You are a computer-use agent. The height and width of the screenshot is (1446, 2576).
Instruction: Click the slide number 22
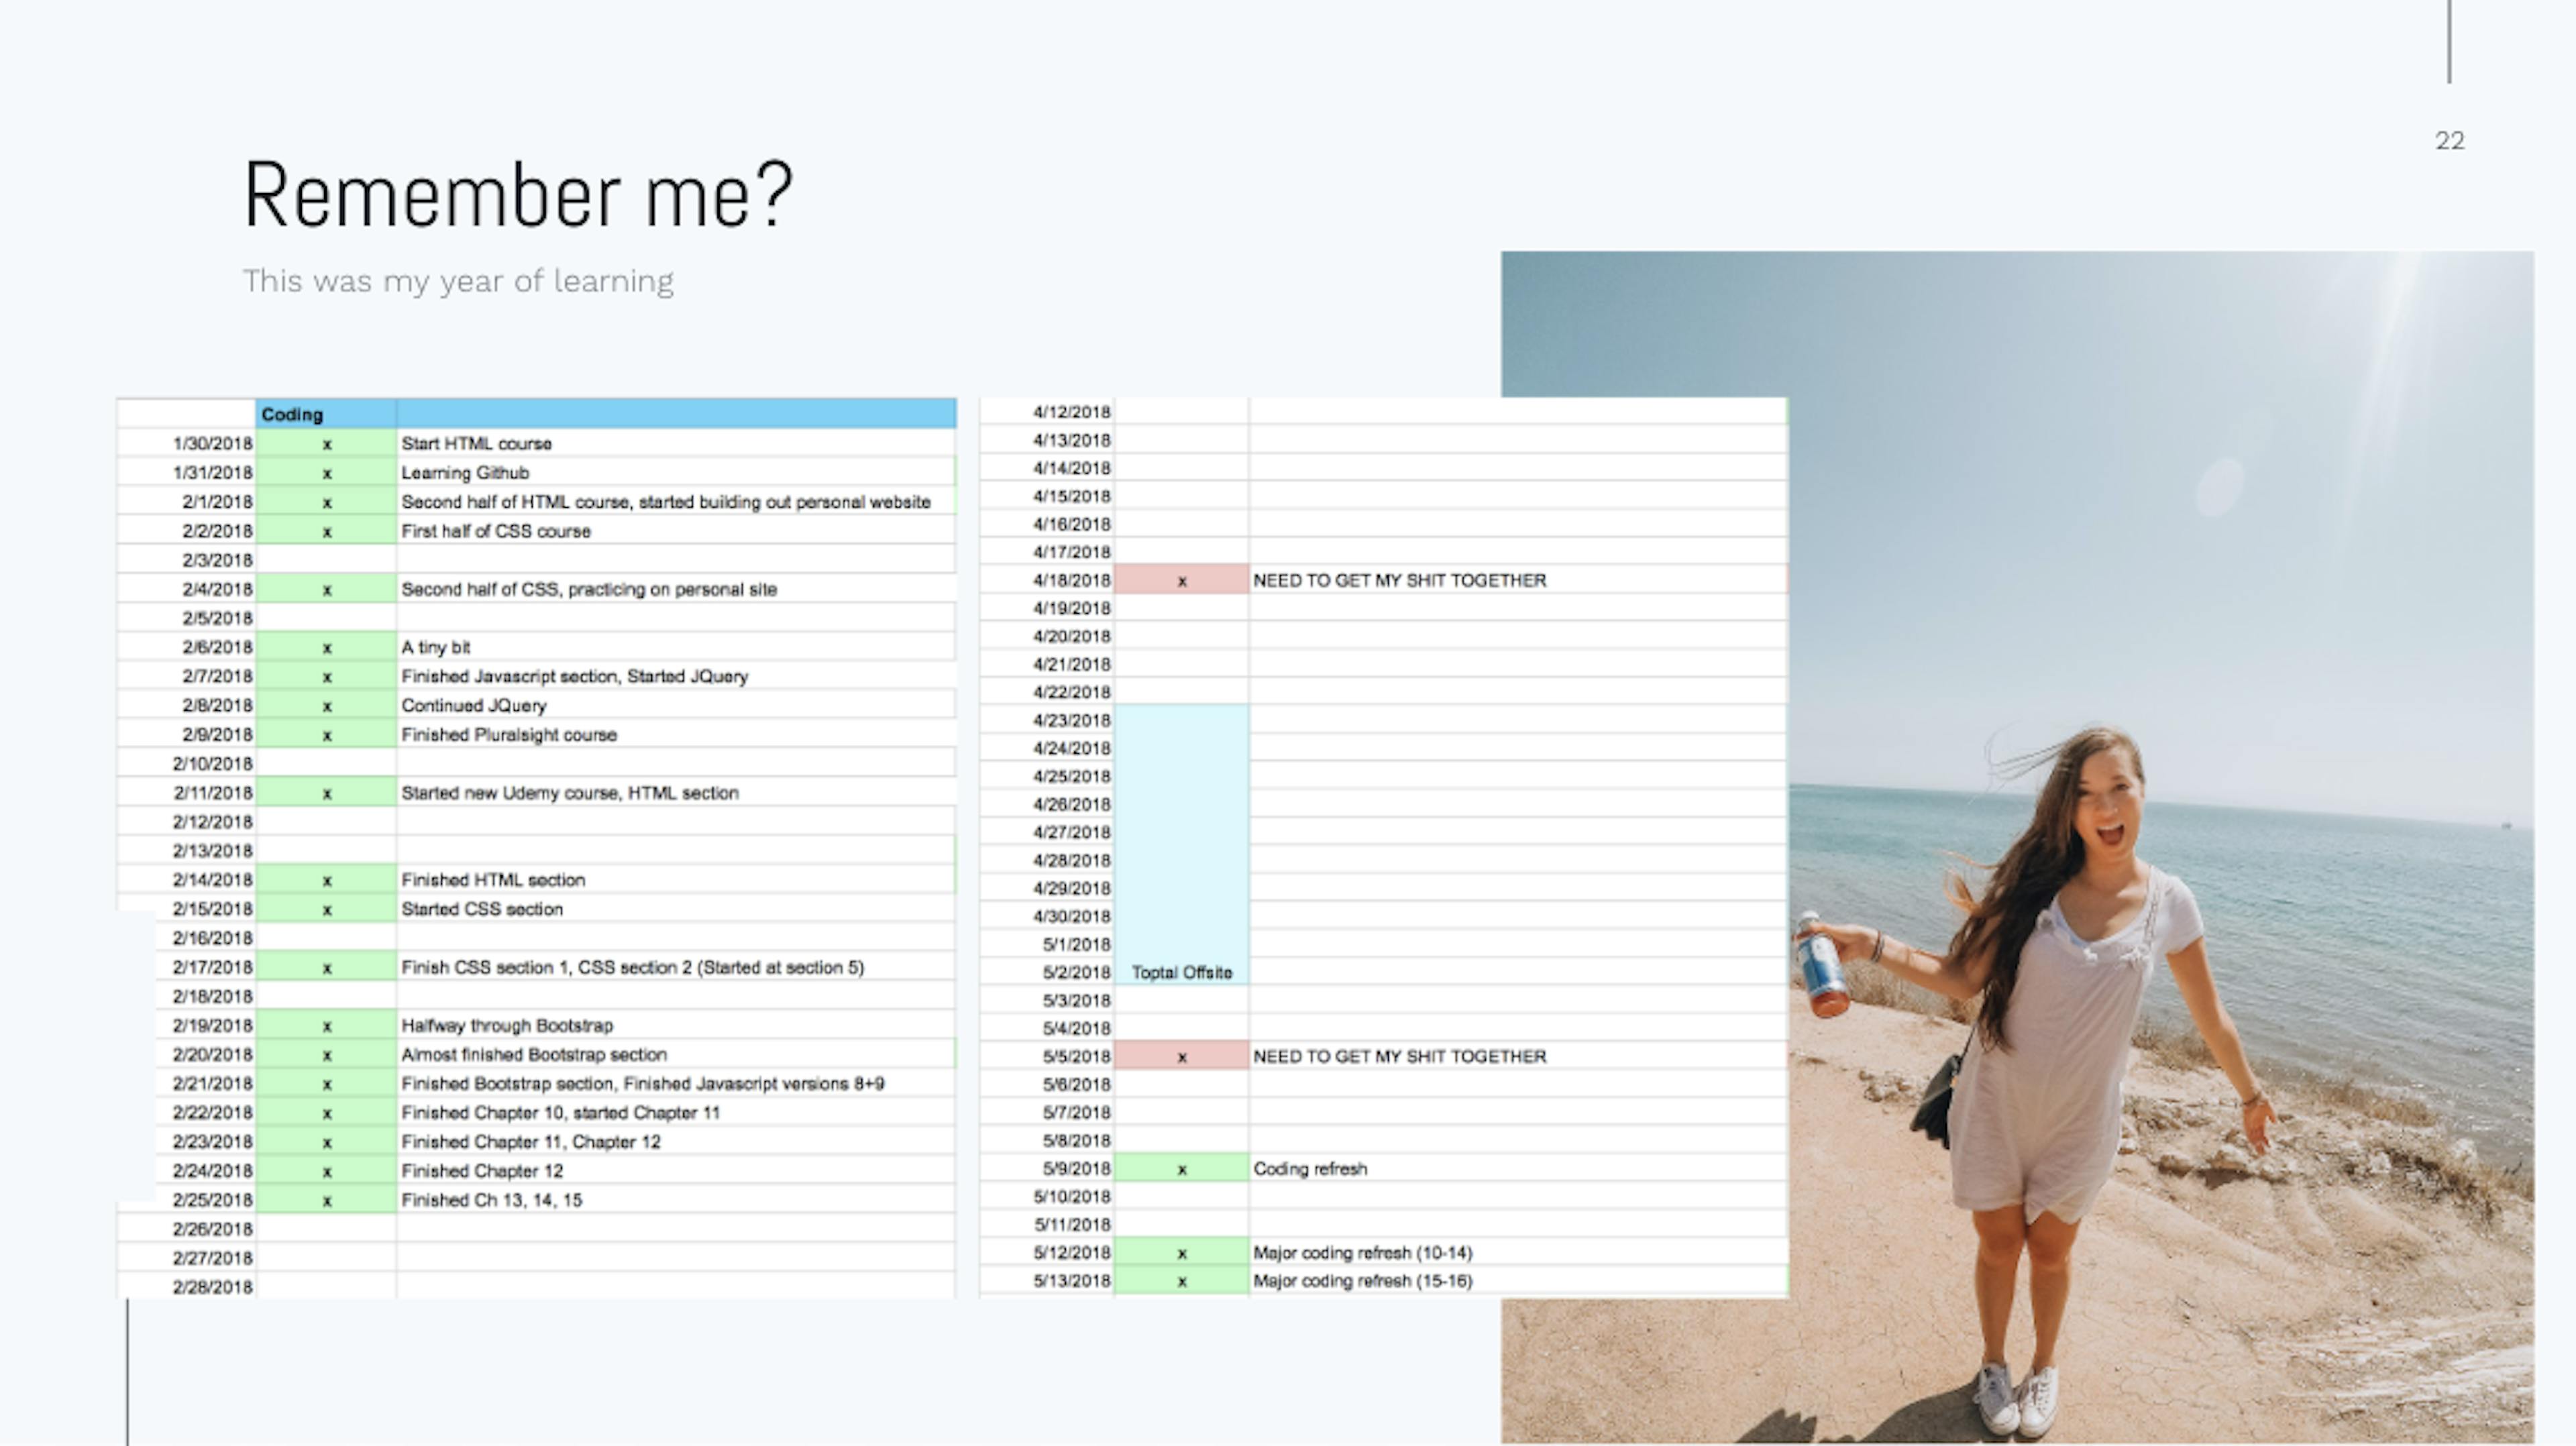coord(2449,141)
